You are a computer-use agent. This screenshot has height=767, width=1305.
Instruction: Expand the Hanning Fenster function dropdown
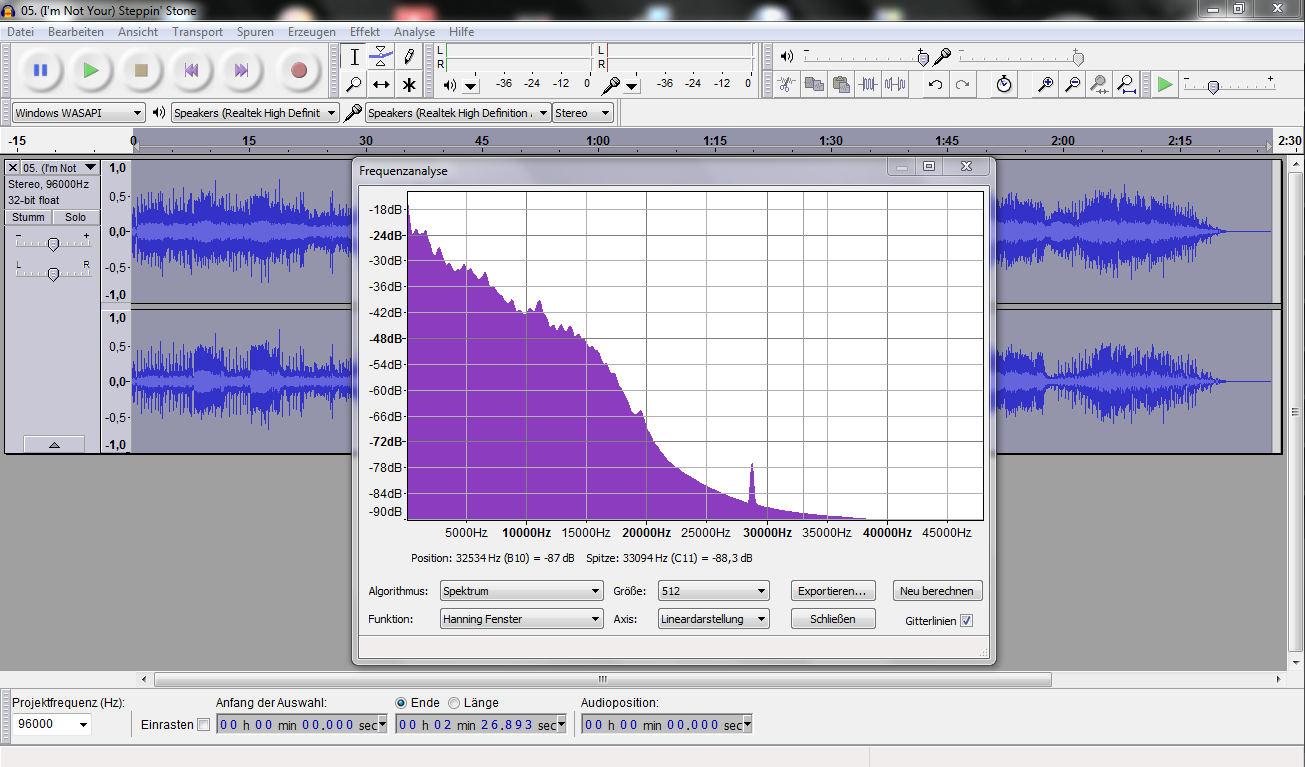click(521, 619)
